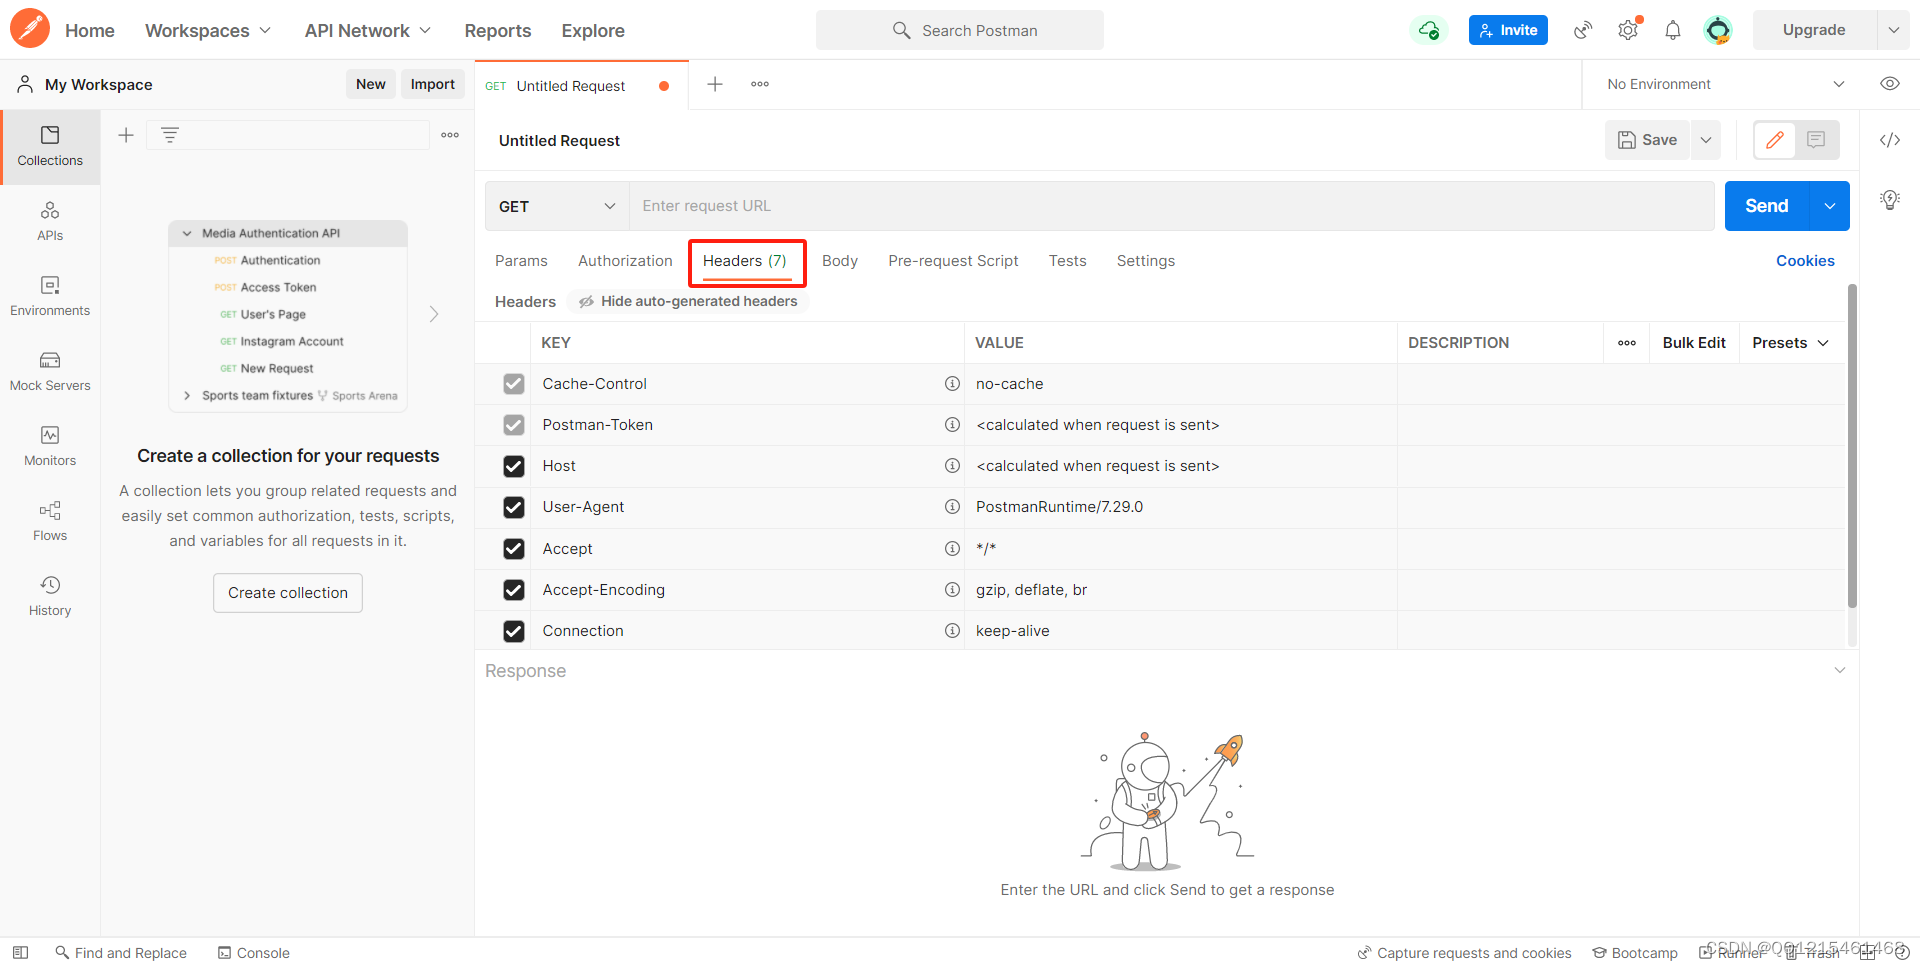Toggle the Cache-Control header checkbox
Image resolution: width=1920 pixels, height=966 pixels.
[x=514, y=384]
